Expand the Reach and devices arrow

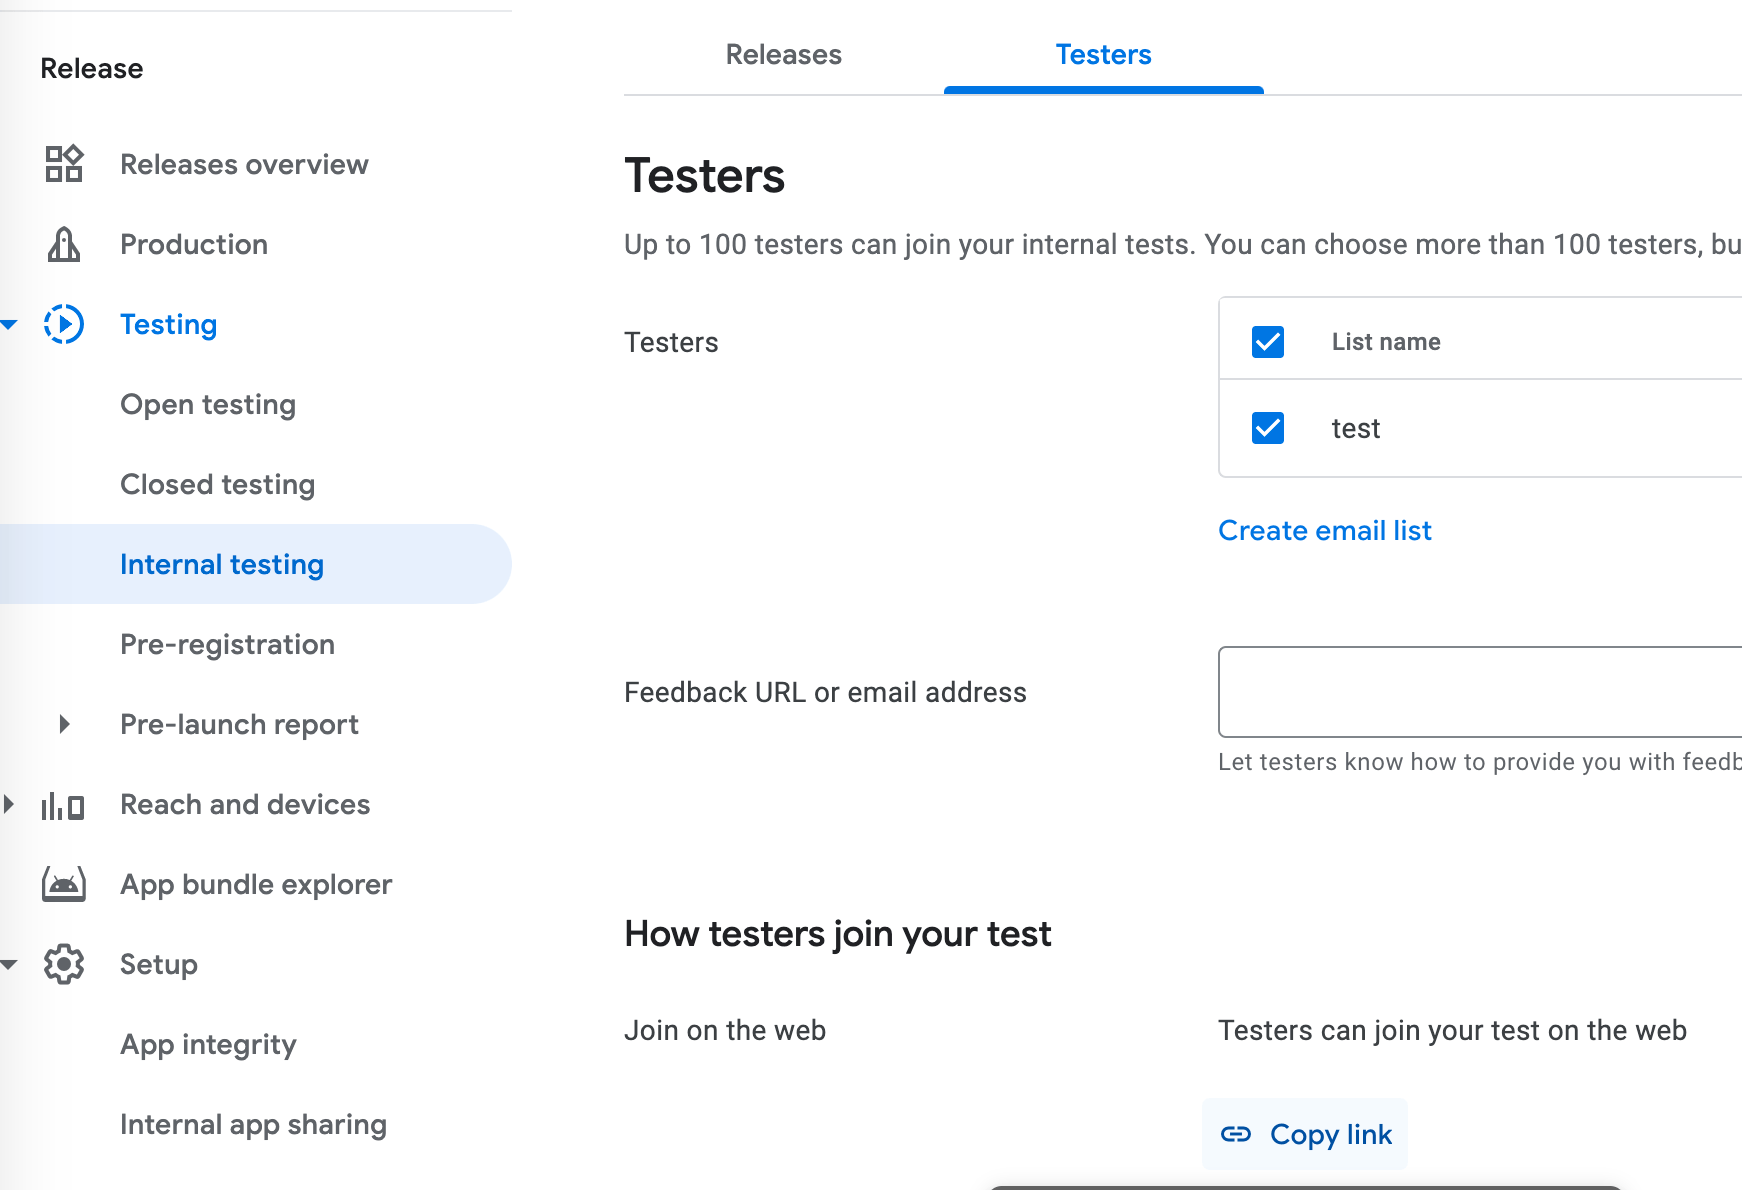9,804
